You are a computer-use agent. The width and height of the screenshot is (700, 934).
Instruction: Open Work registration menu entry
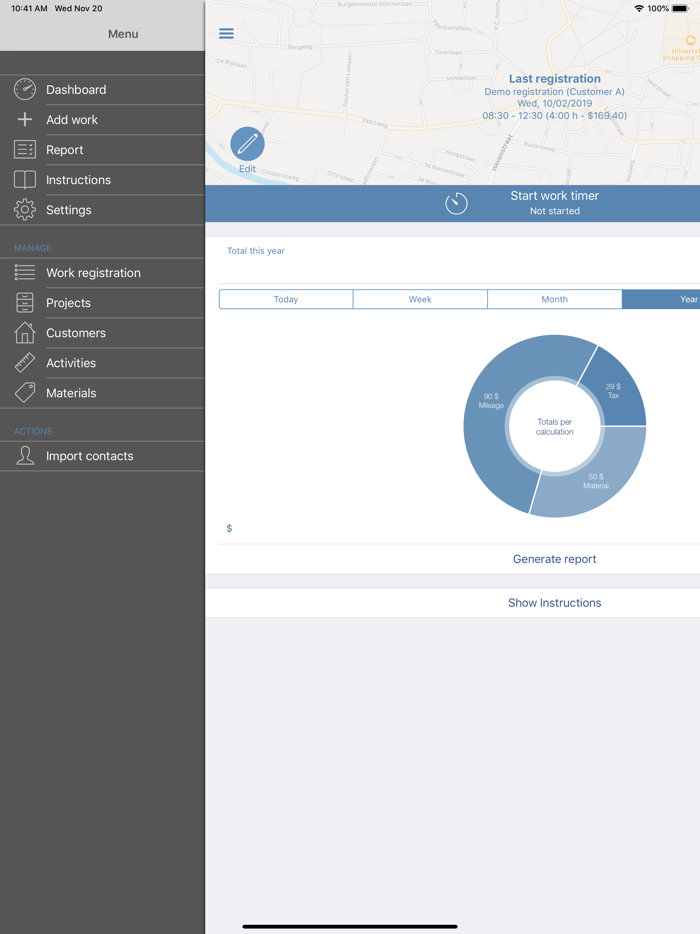pyautogui.click(x=102, y=273)
